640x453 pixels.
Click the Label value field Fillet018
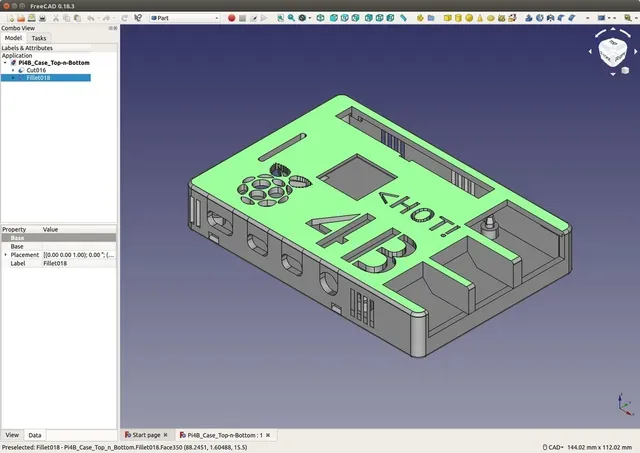79,263
